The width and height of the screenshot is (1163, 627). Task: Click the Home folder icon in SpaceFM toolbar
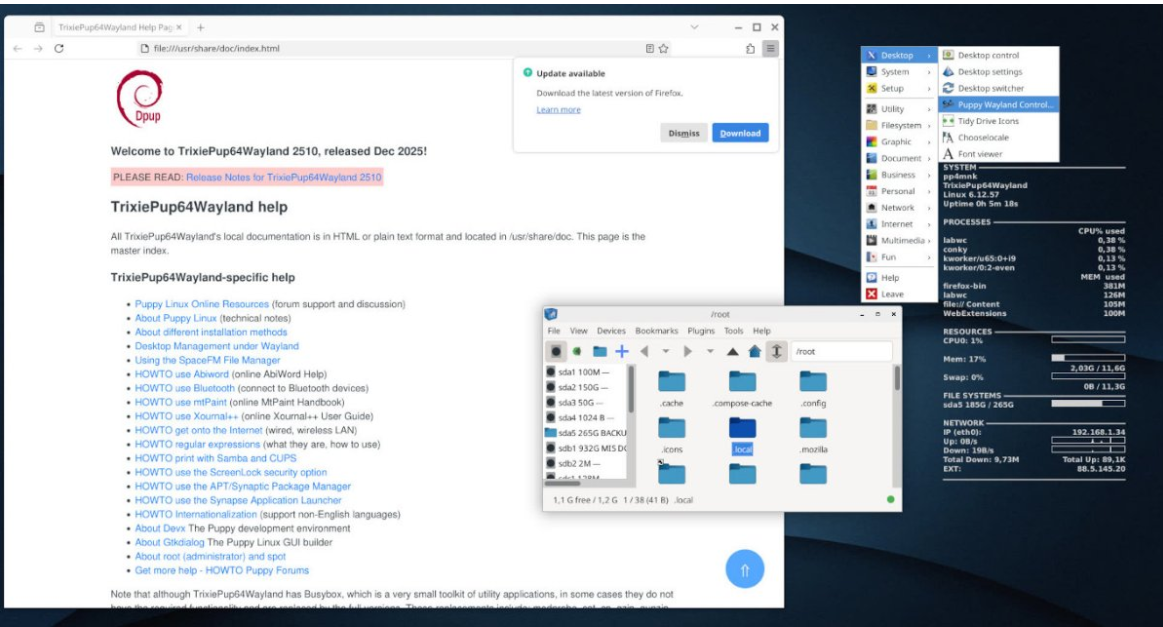(754, 351)
